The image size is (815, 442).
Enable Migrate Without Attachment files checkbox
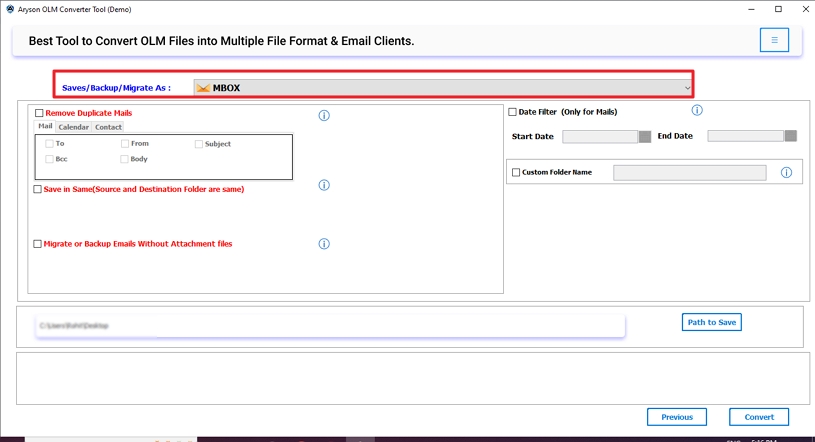coord(37,244)
